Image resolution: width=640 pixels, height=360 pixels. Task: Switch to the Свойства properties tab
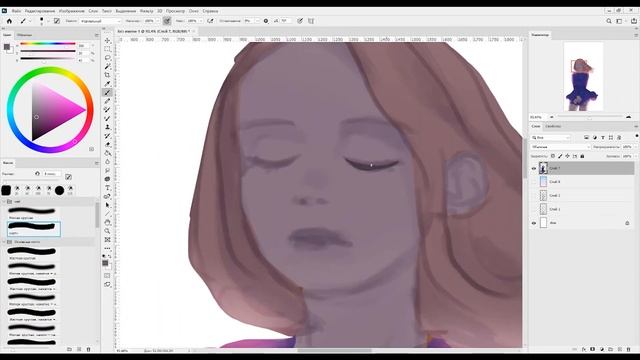point(553,127)
